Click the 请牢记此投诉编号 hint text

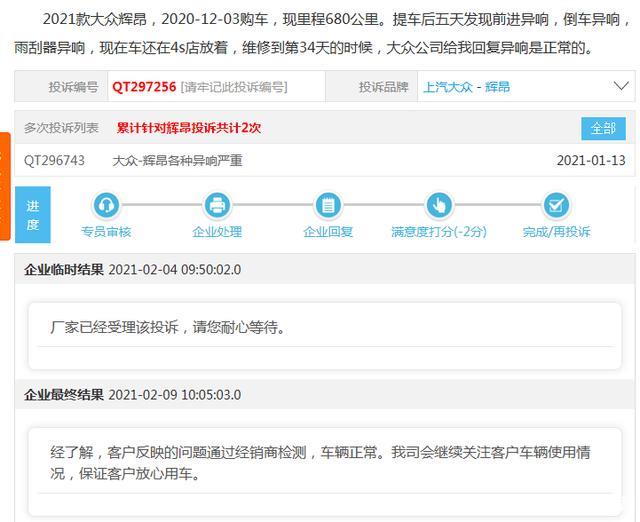[234, 87]
